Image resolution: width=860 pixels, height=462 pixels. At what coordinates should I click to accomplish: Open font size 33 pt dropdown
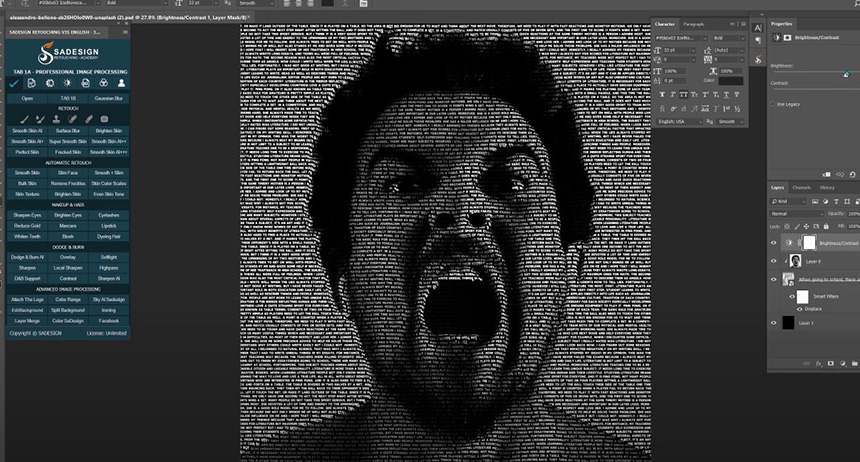point(693,50)
